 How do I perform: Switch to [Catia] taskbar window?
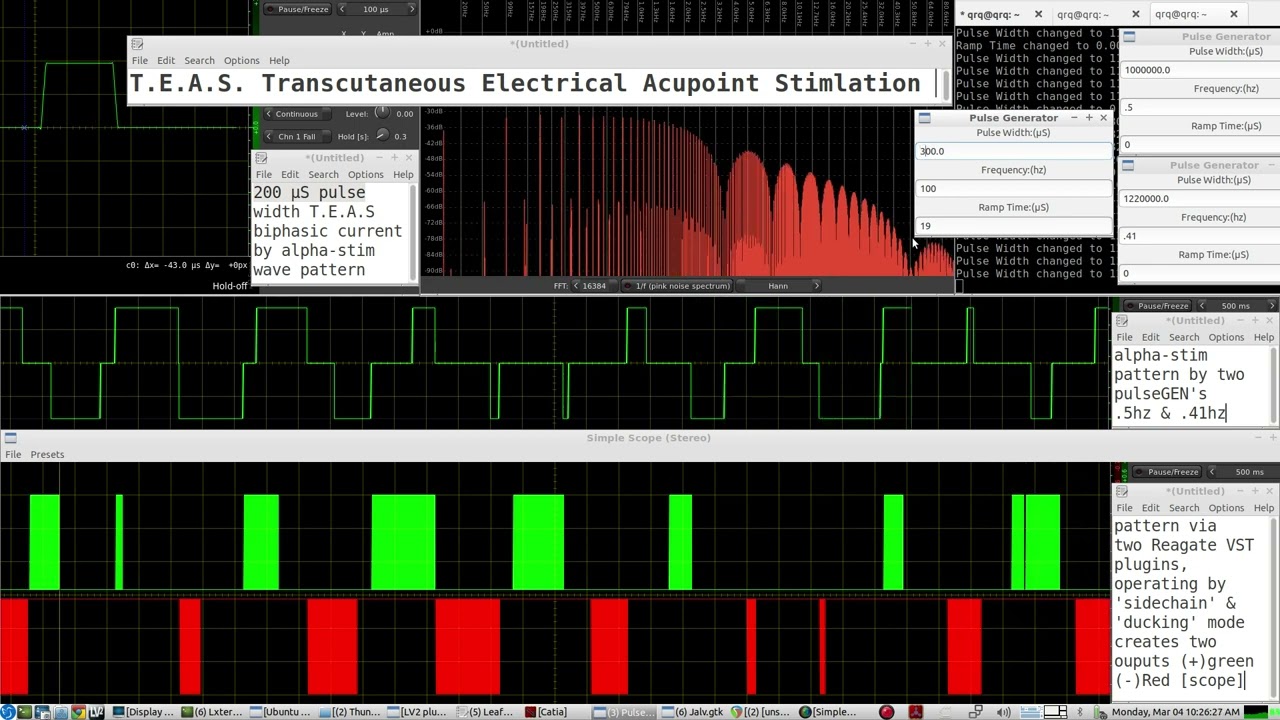click(546, 712)
